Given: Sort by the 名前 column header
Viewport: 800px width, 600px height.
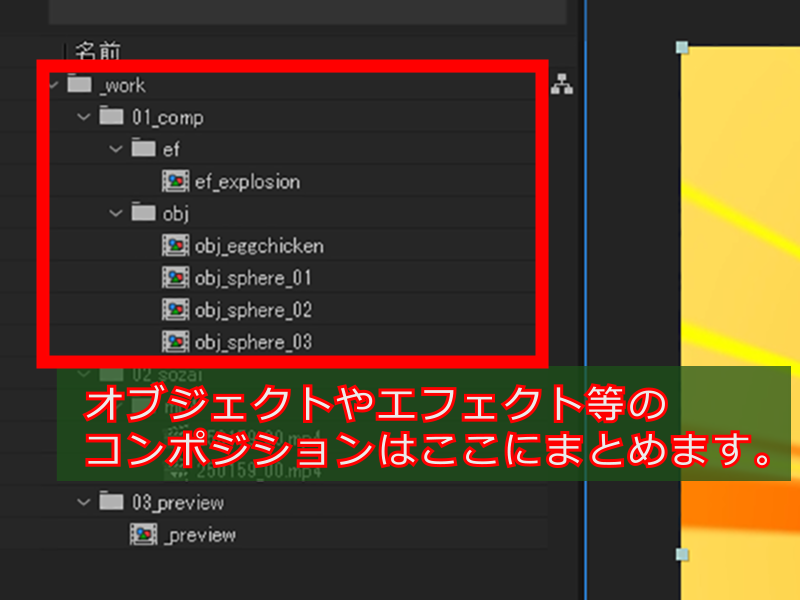Looking at the screenshot, I should point(98,51).
